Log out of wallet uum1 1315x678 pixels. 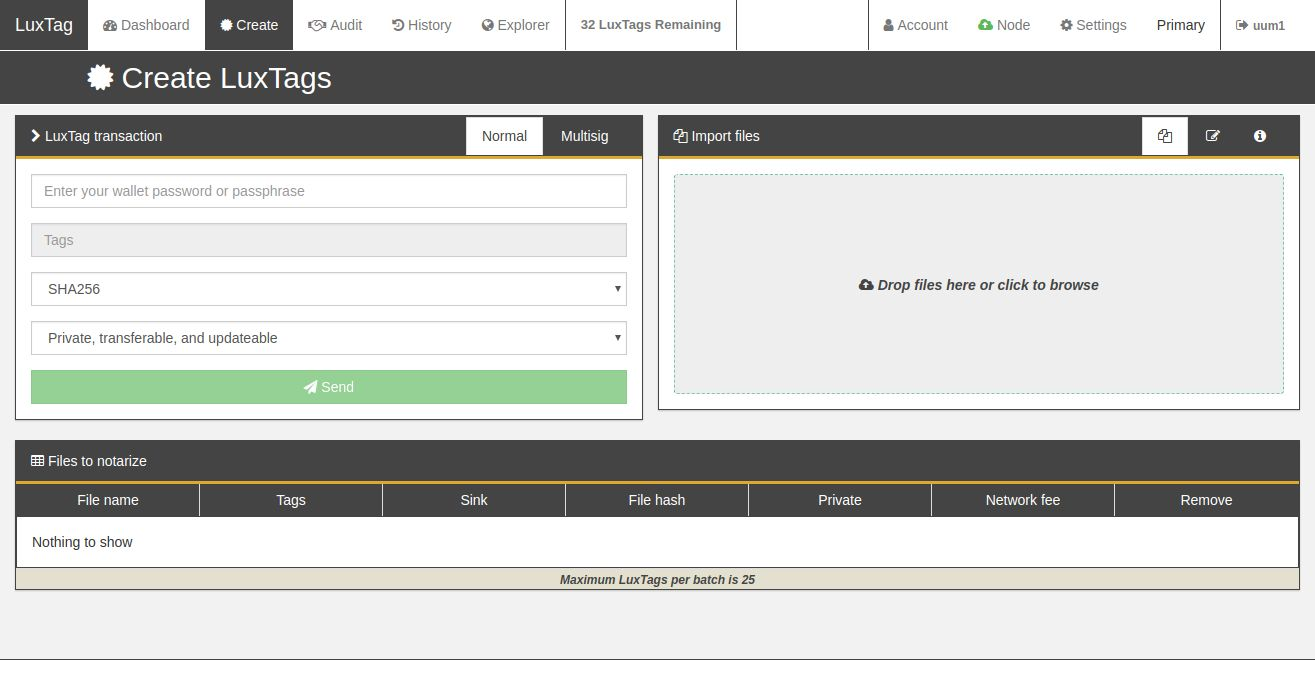(x=1260, y=25)
